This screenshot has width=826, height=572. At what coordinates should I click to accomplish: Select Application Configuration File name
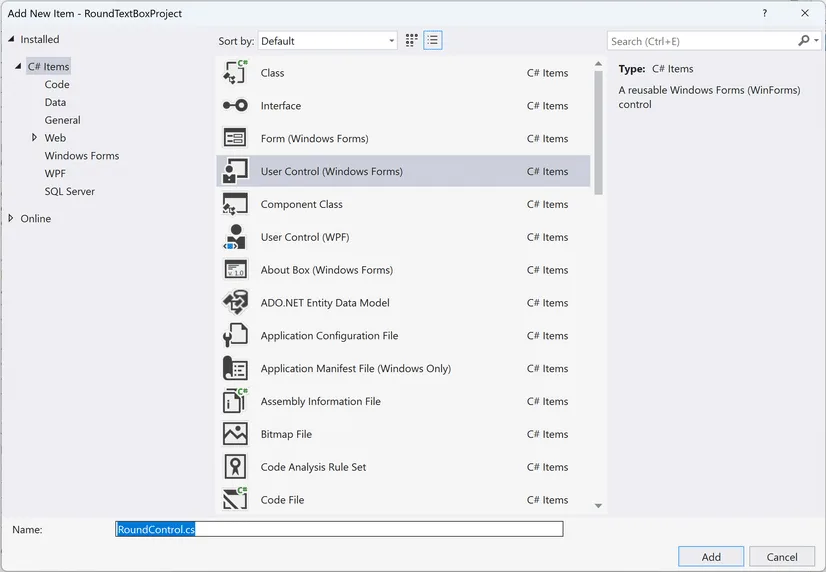tap(329, 336)
